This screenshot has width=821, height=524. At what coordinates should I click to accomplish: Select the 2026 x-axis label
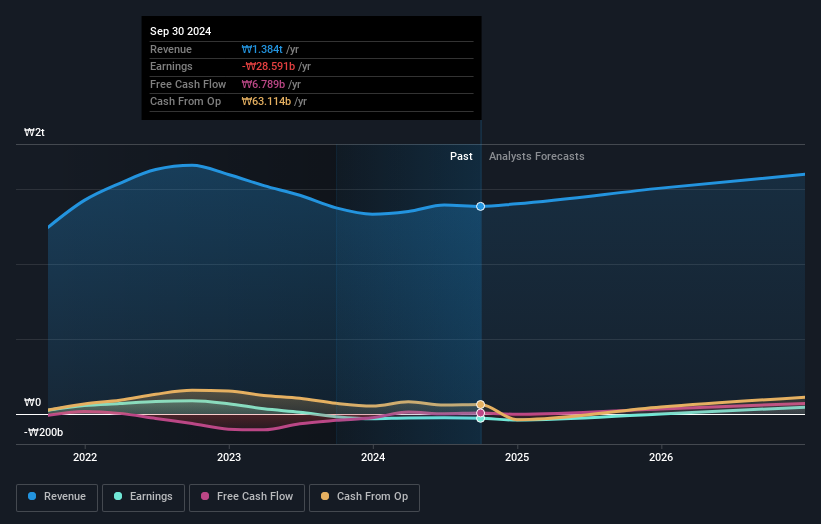coord(661,457)
